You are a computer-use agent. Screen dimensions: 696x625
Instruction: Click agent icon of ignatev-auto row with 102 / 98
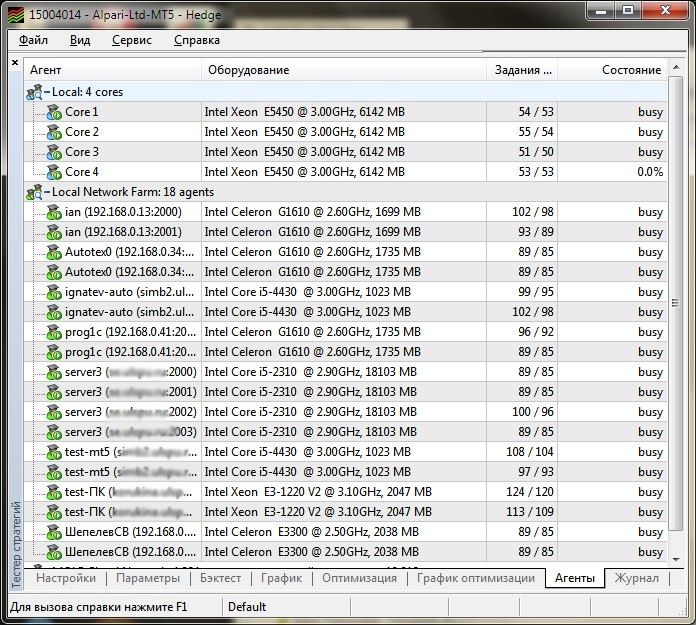click(x=54, y=312)
